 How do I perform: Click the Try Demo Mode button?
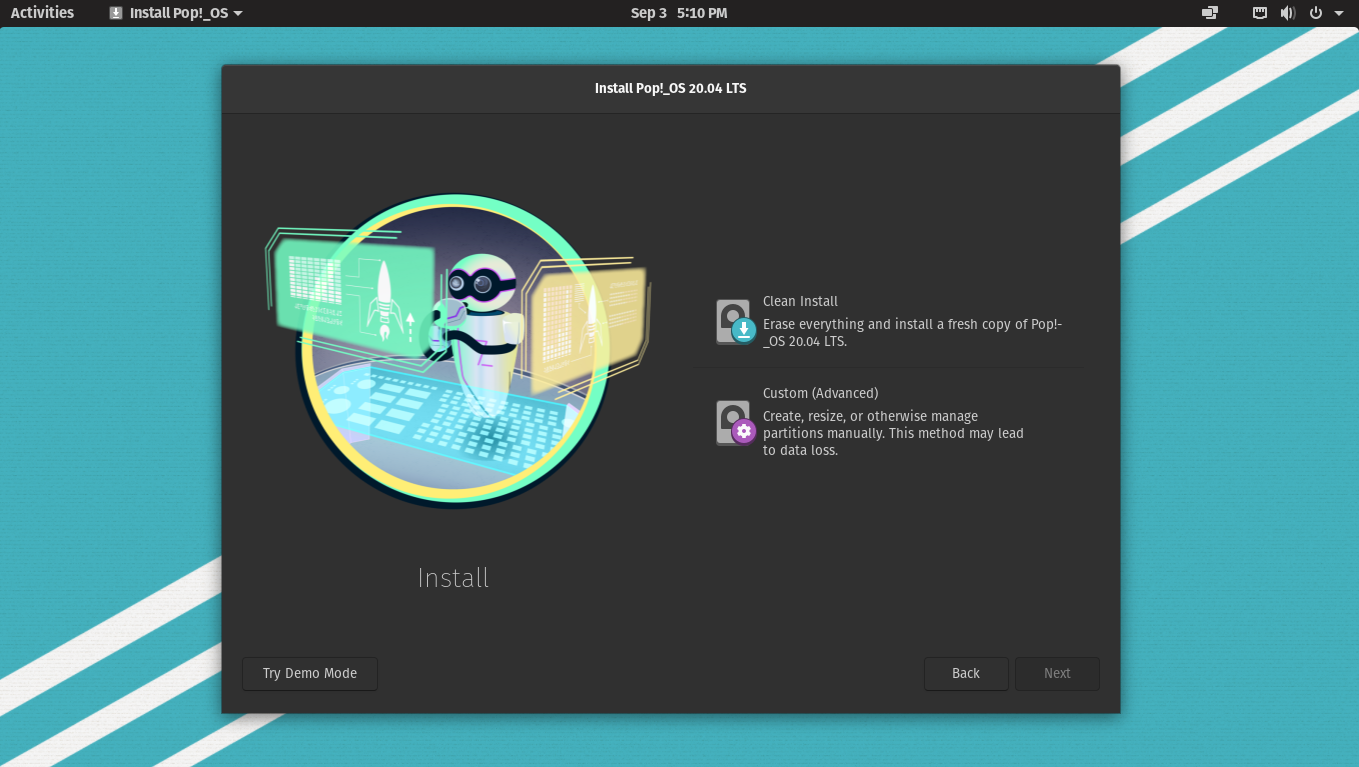(x=310, y=673)
